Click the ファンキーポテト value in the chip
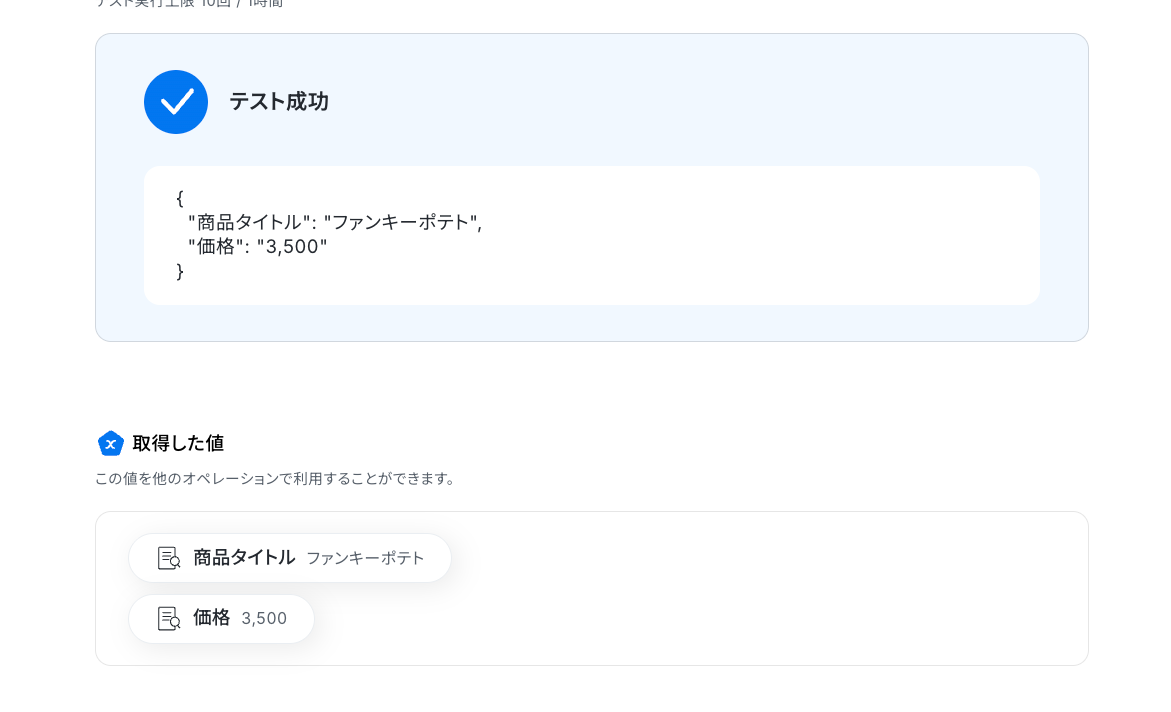Screen dimensions: 1171x712 coord(365,559)
